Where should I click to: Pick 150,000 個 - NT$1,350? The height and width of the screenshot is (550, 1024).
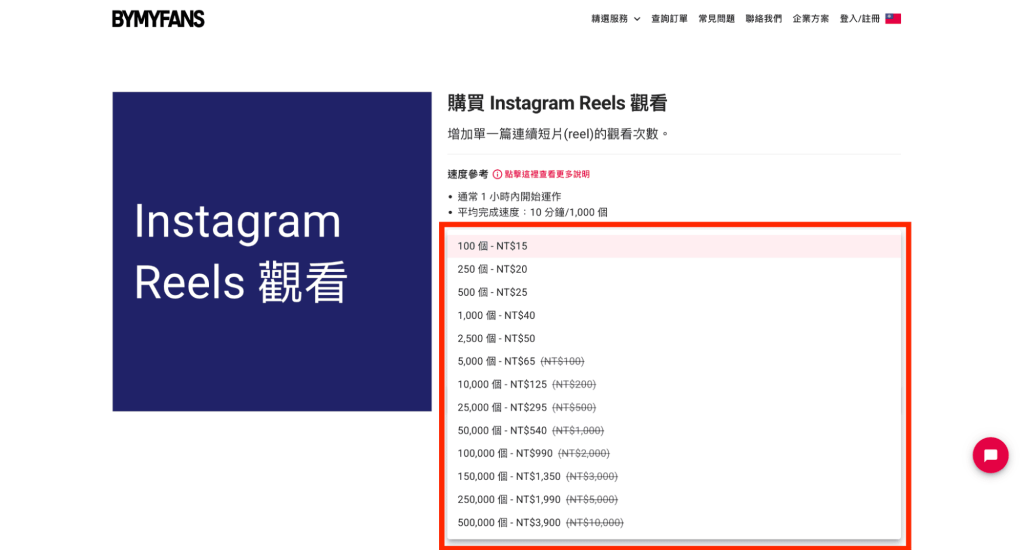point(673,476)
